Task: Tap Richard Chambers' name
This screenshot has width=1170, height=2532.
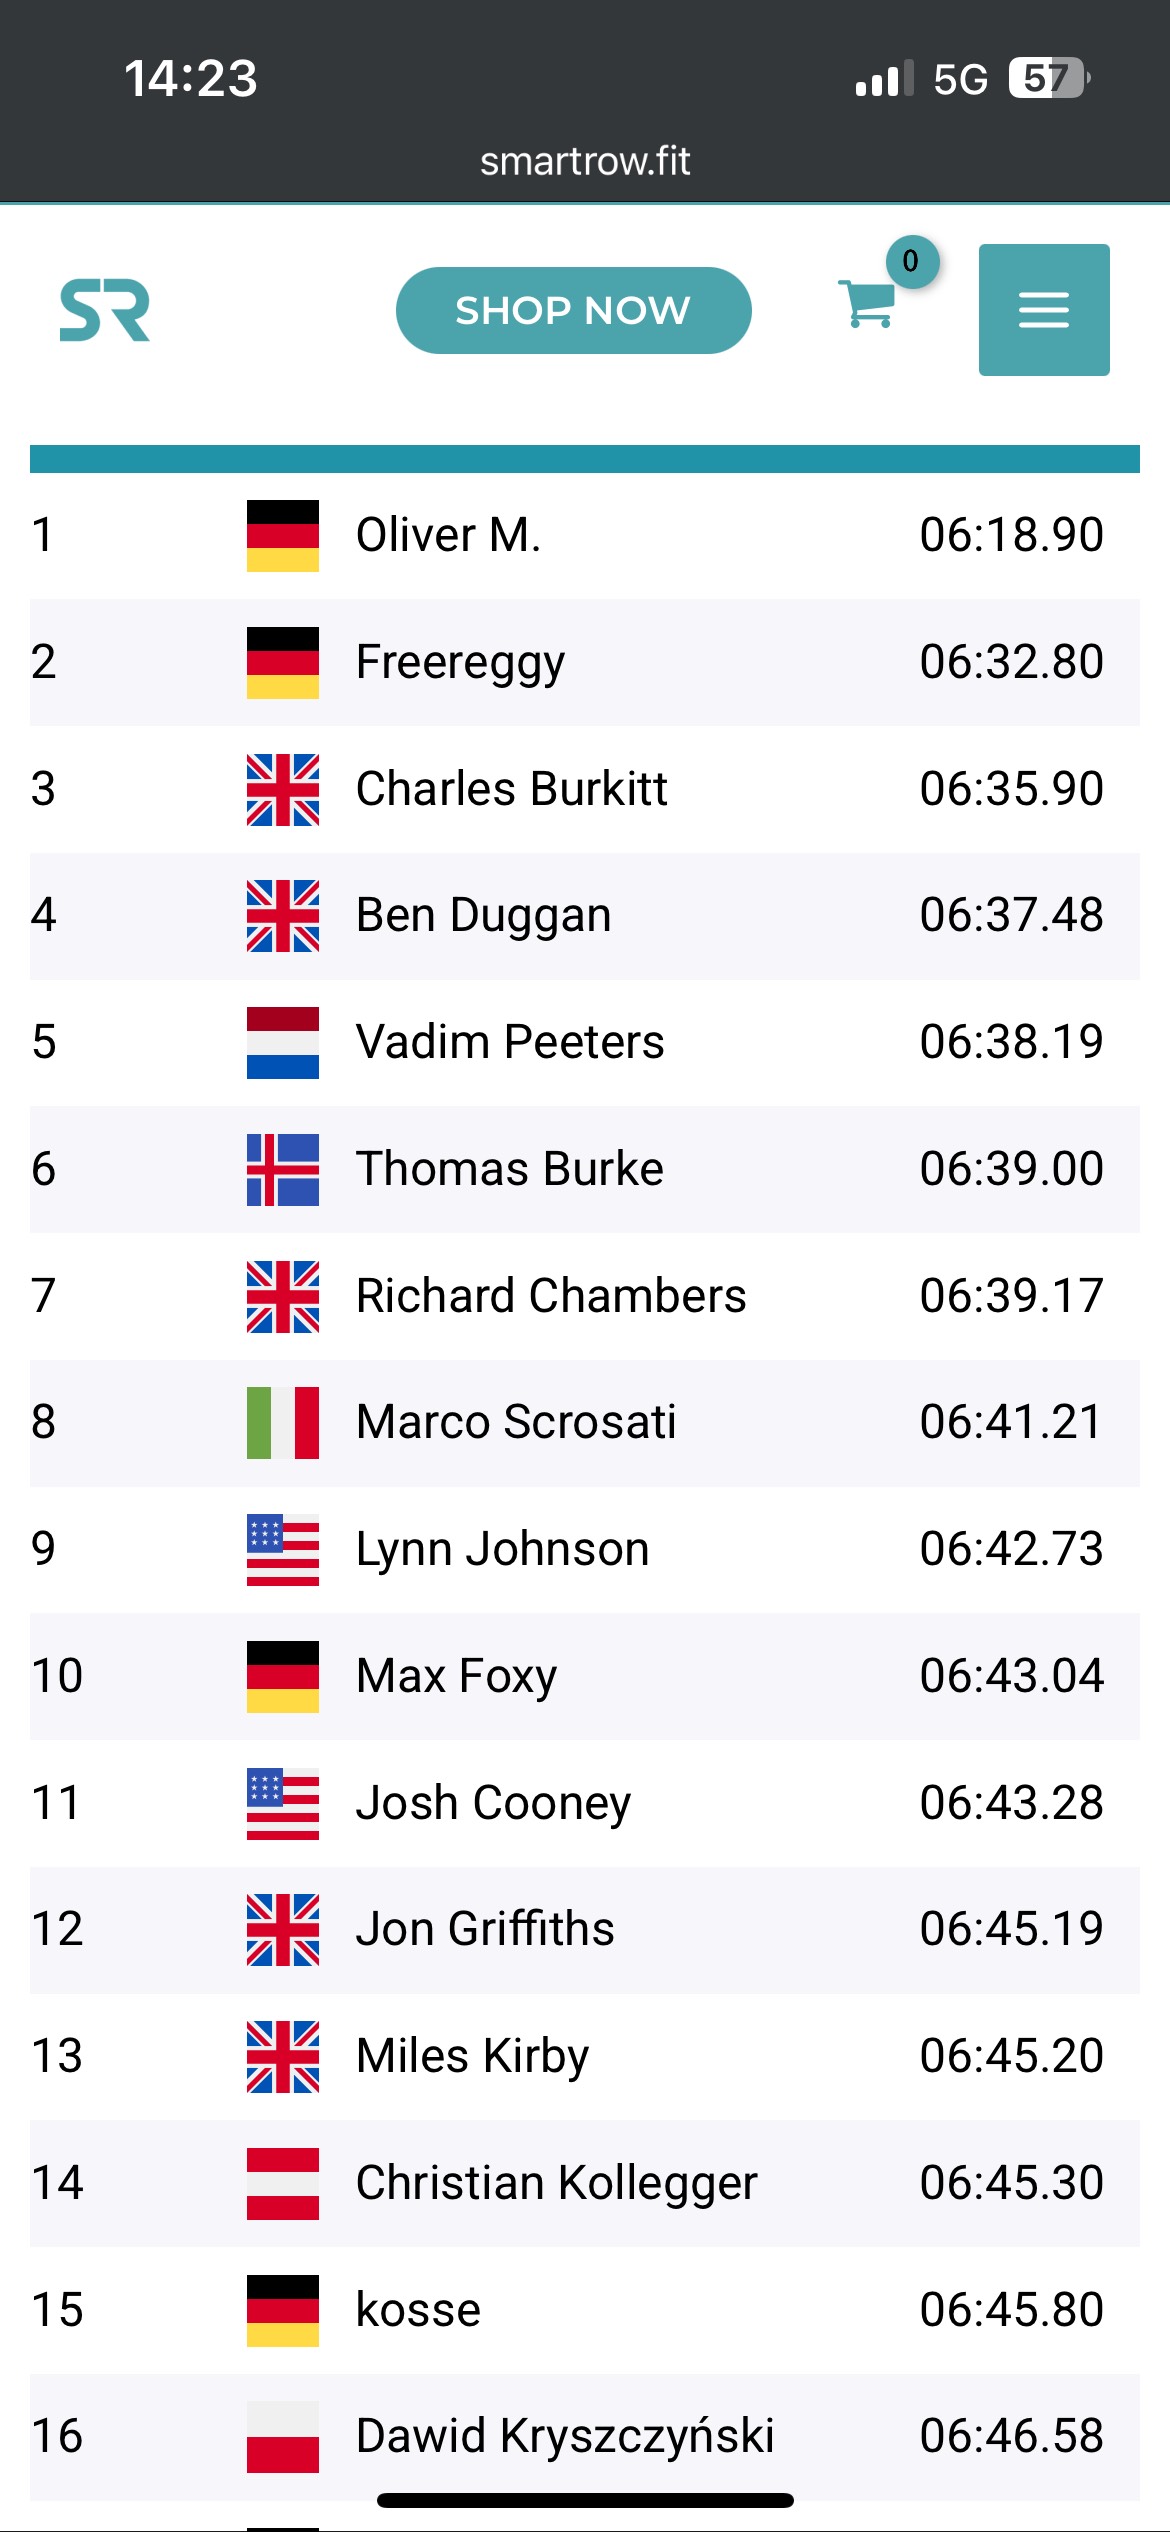Action: 551,1296
